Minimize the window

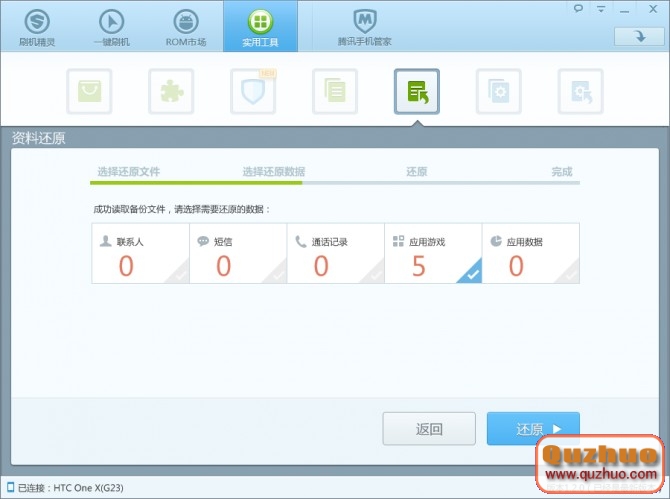pos(625,10)
